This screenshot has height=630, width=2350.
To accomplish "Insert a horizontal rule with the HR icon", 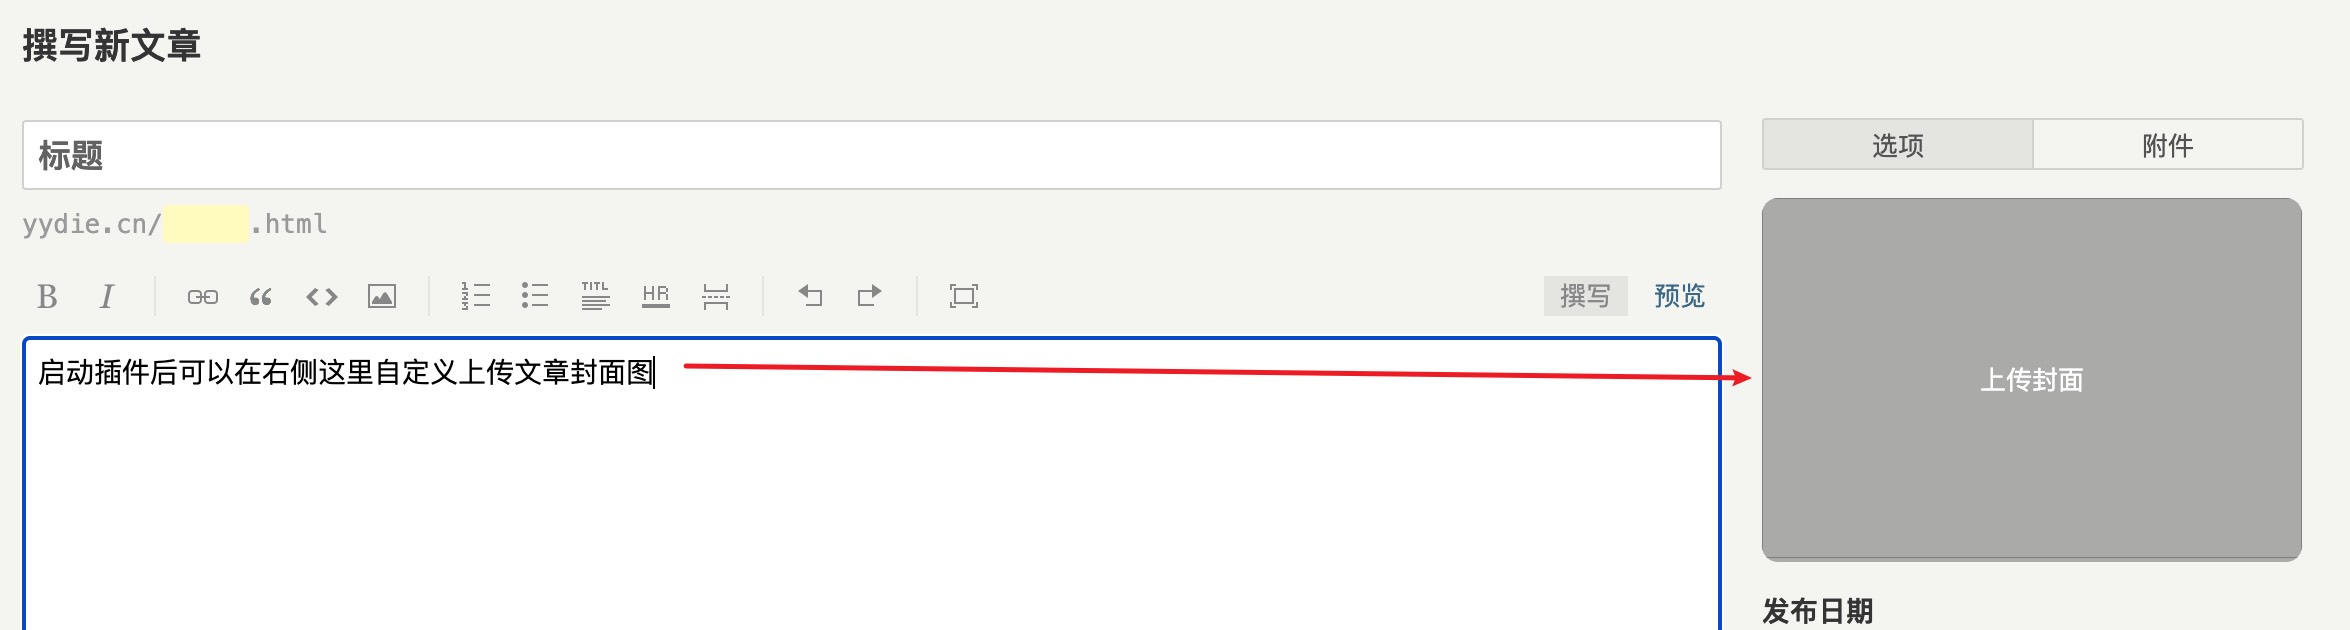I will [x=656, y=296].
